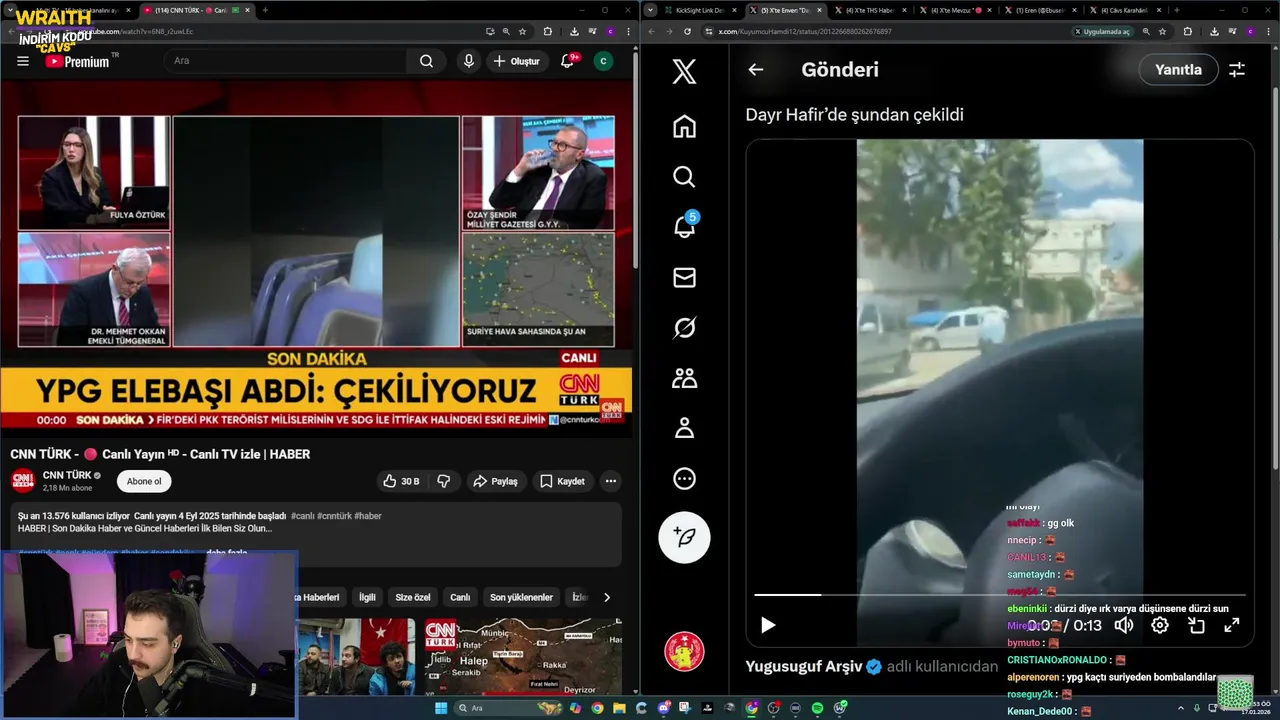1280x720 pixels.
Task: Click Abone ol subscribe button
Action: pos(144,481)
